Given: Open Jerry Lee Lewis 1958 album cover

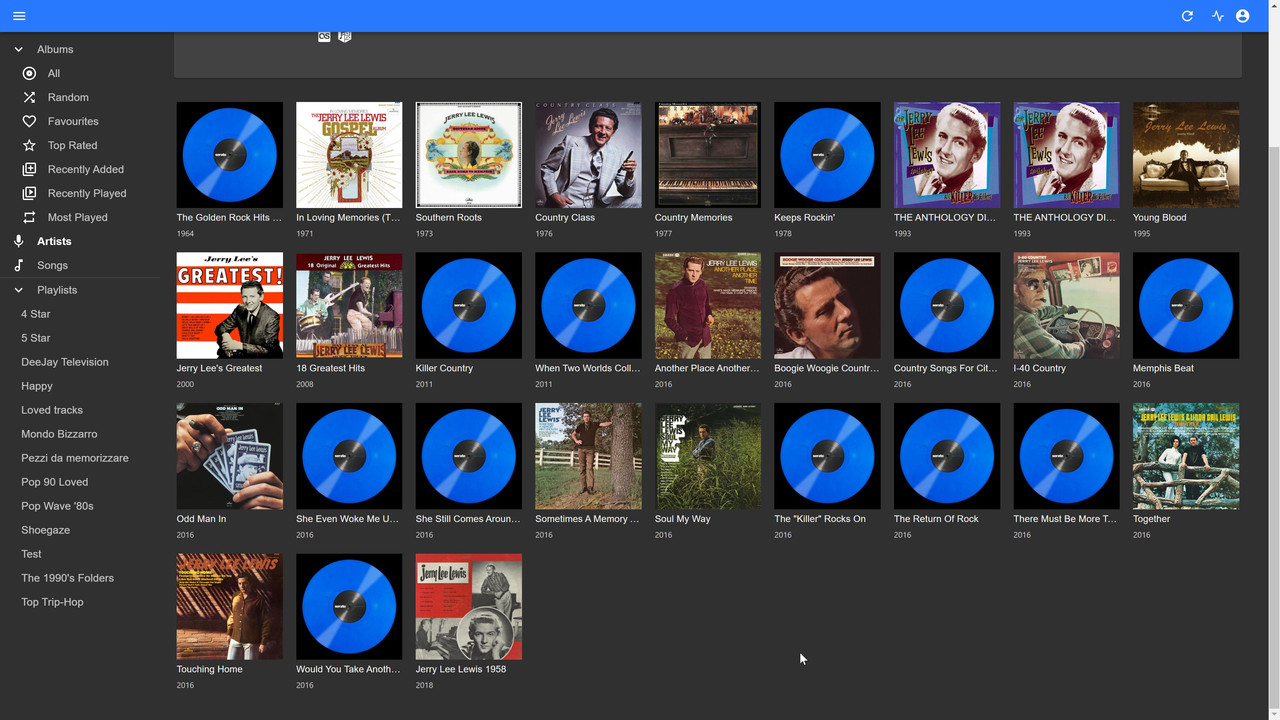Looking at the screenshot, I should point(469,607).
